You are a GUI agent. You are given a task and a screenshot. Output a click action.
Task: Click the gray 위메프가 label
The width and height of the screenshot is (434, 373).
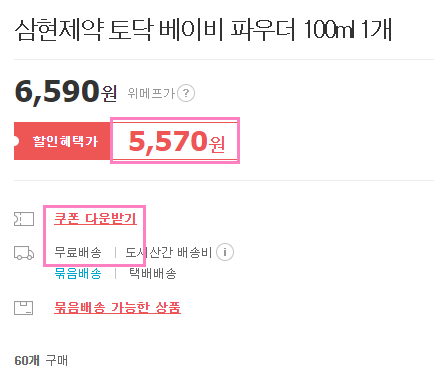click(x=151, y=93)
